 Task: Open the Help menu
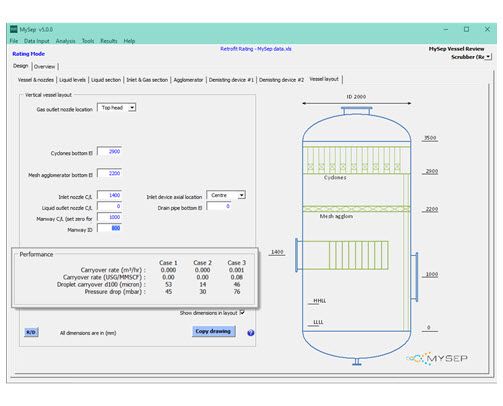[x=129, y=41]
